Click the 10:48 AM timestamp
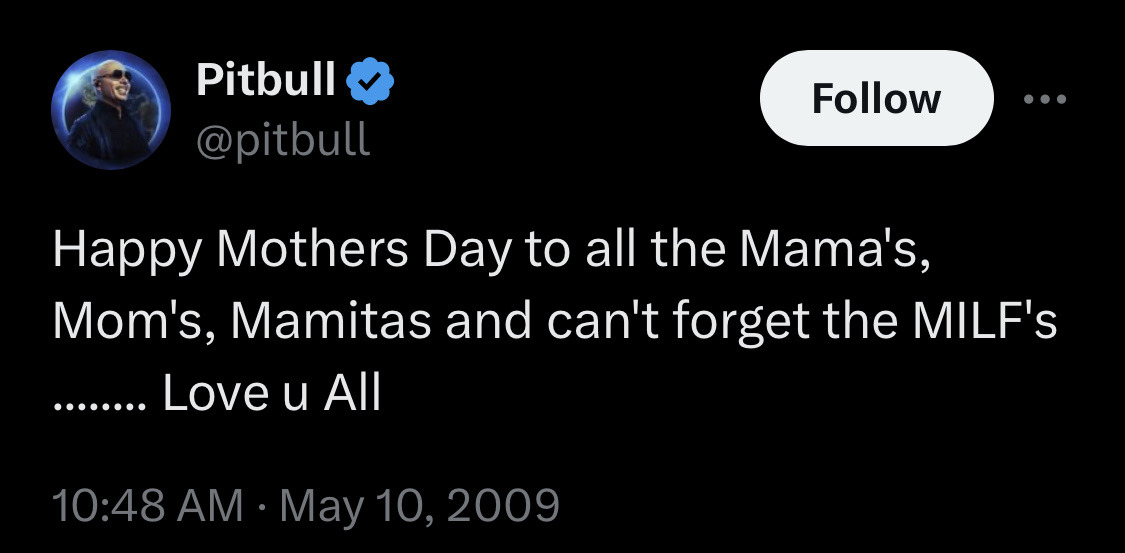Screen dimensions: 1125x553 (148, 504)
